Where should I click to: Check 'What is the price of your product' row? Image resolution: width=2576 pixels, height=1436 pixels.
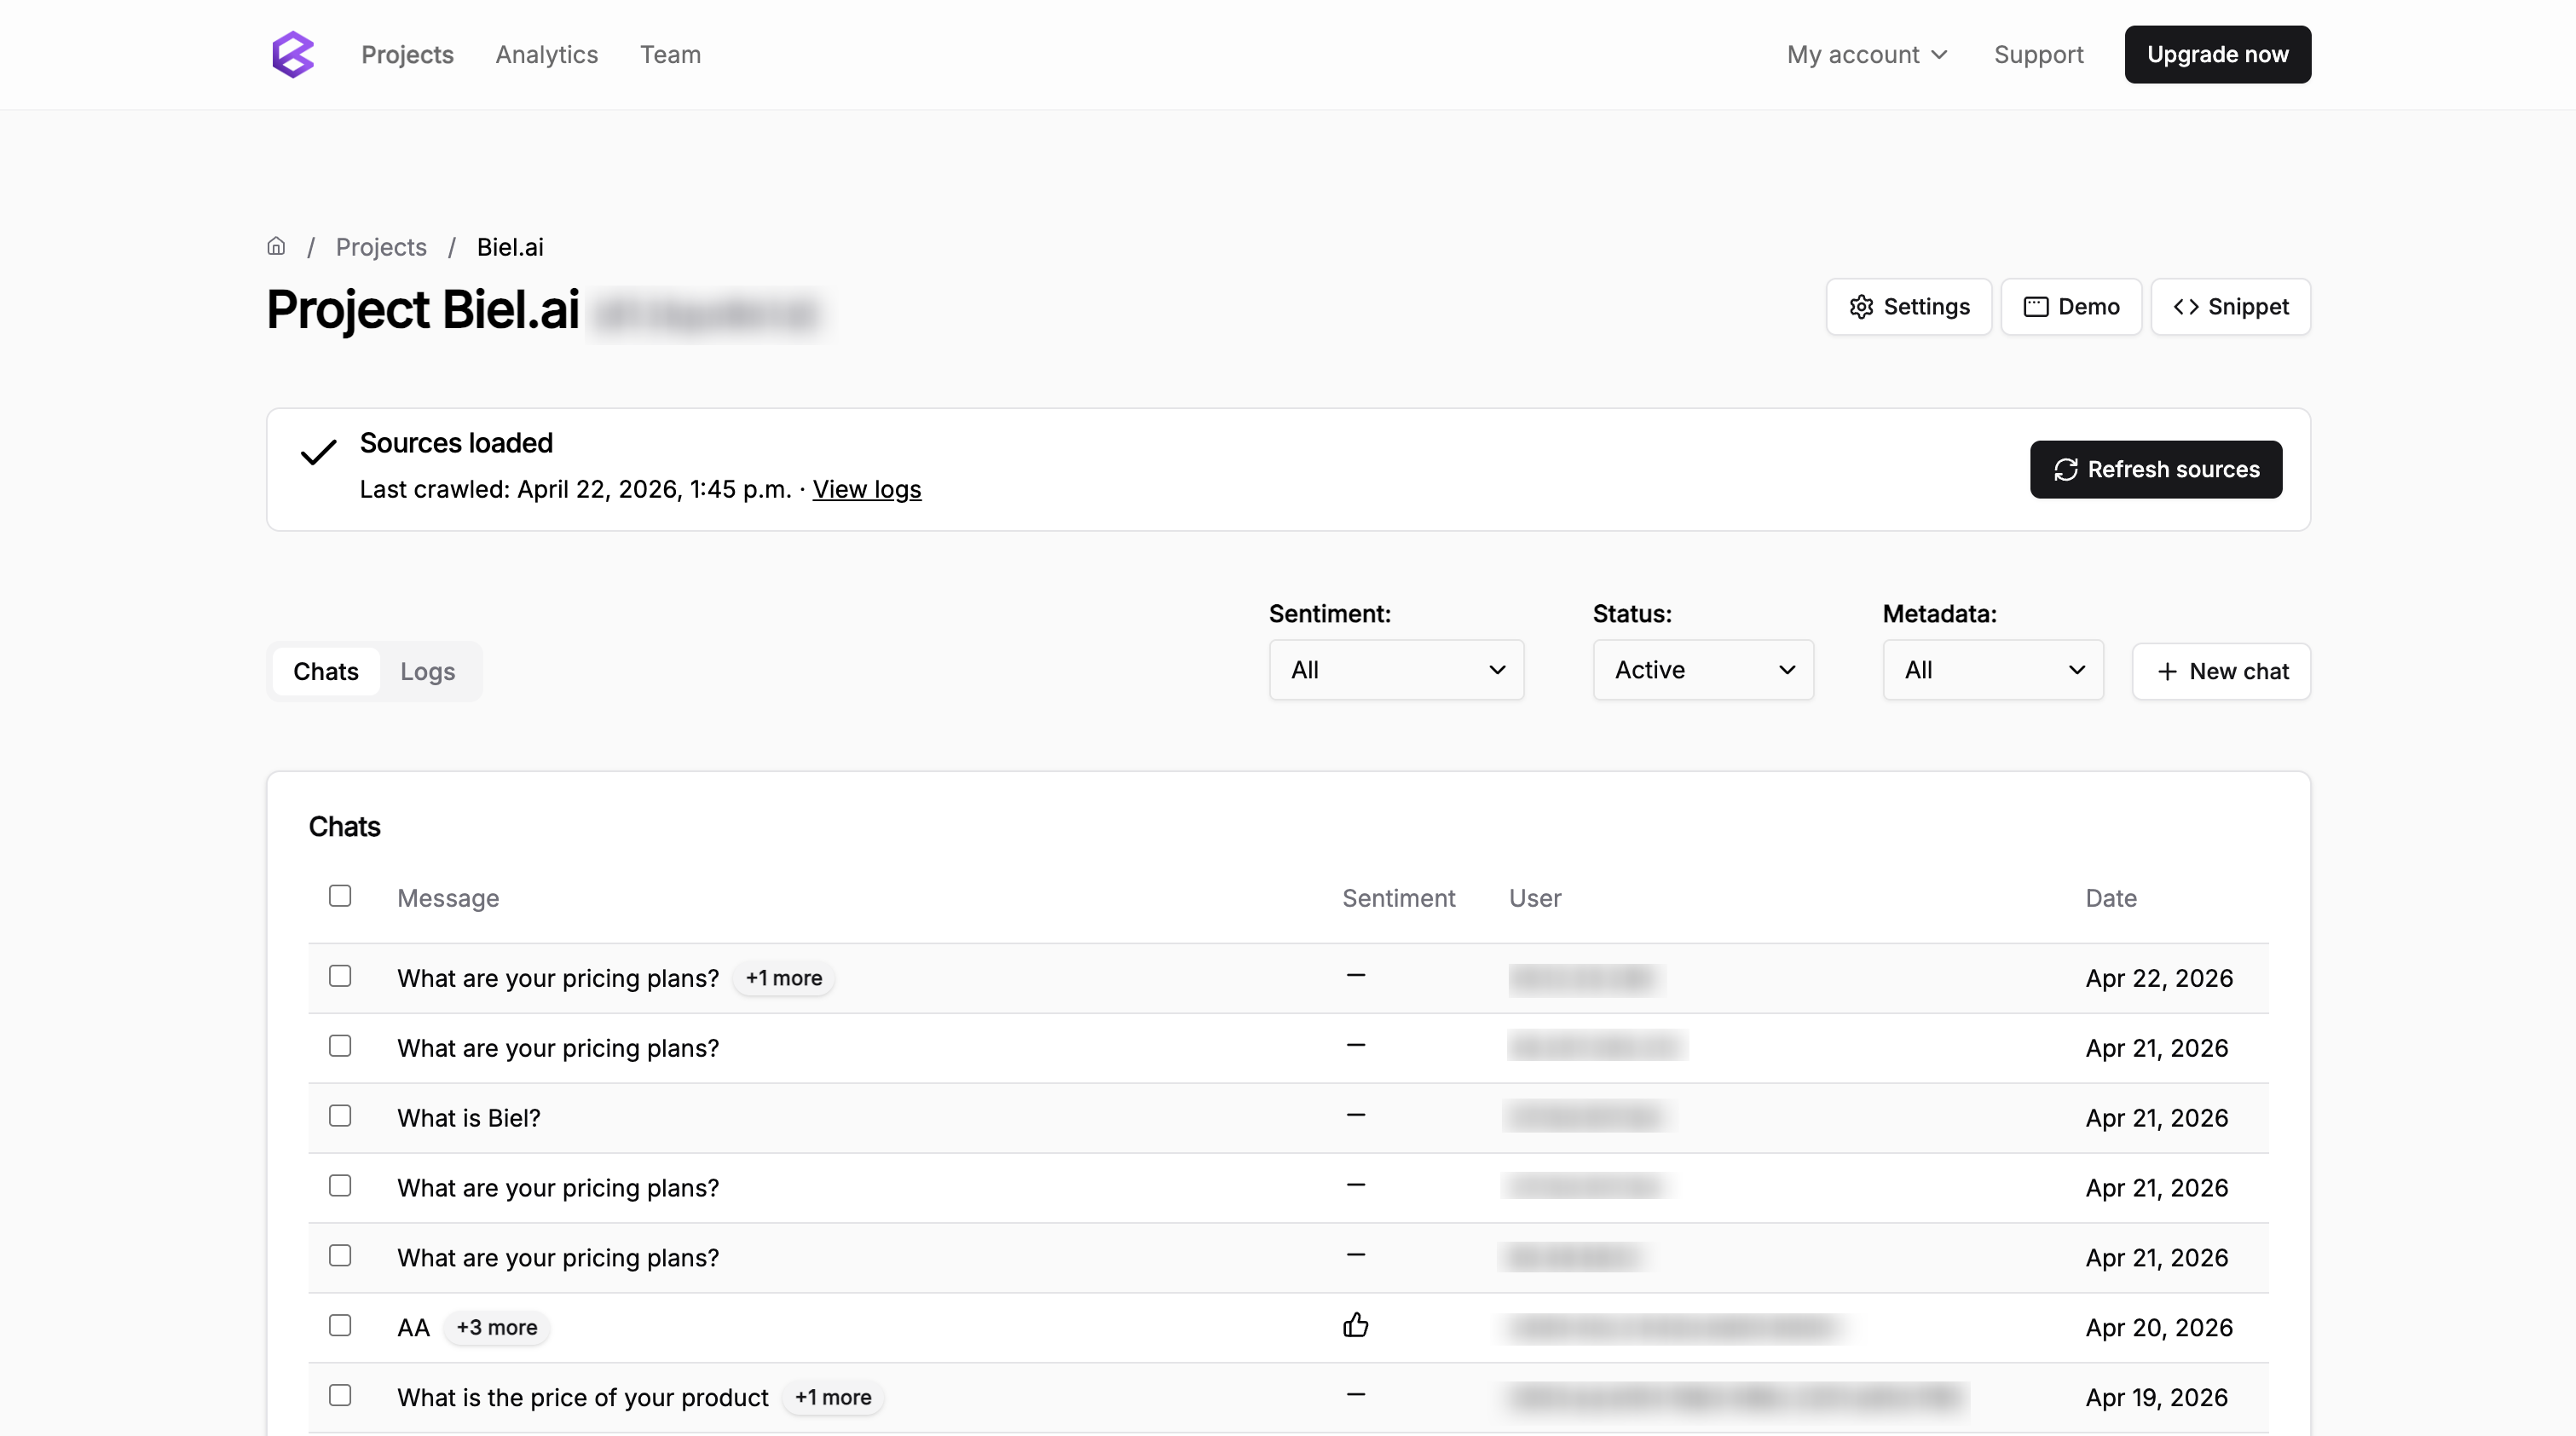[x=340, y=1396]
